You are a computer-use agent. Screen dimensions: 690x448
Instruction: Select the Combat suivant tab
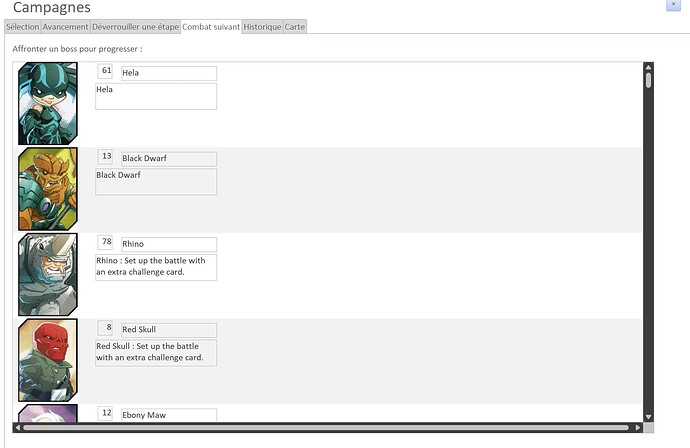(211, 27)
